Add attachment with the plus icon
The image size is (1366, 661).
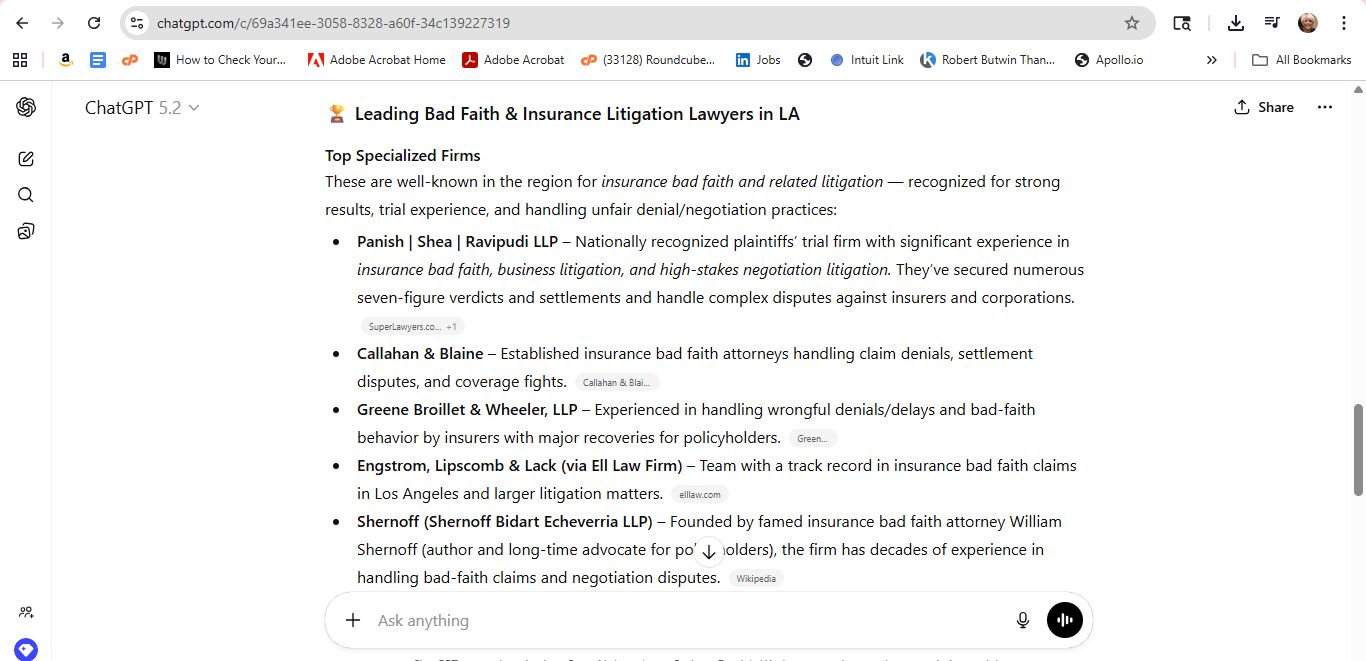point(353,620)
